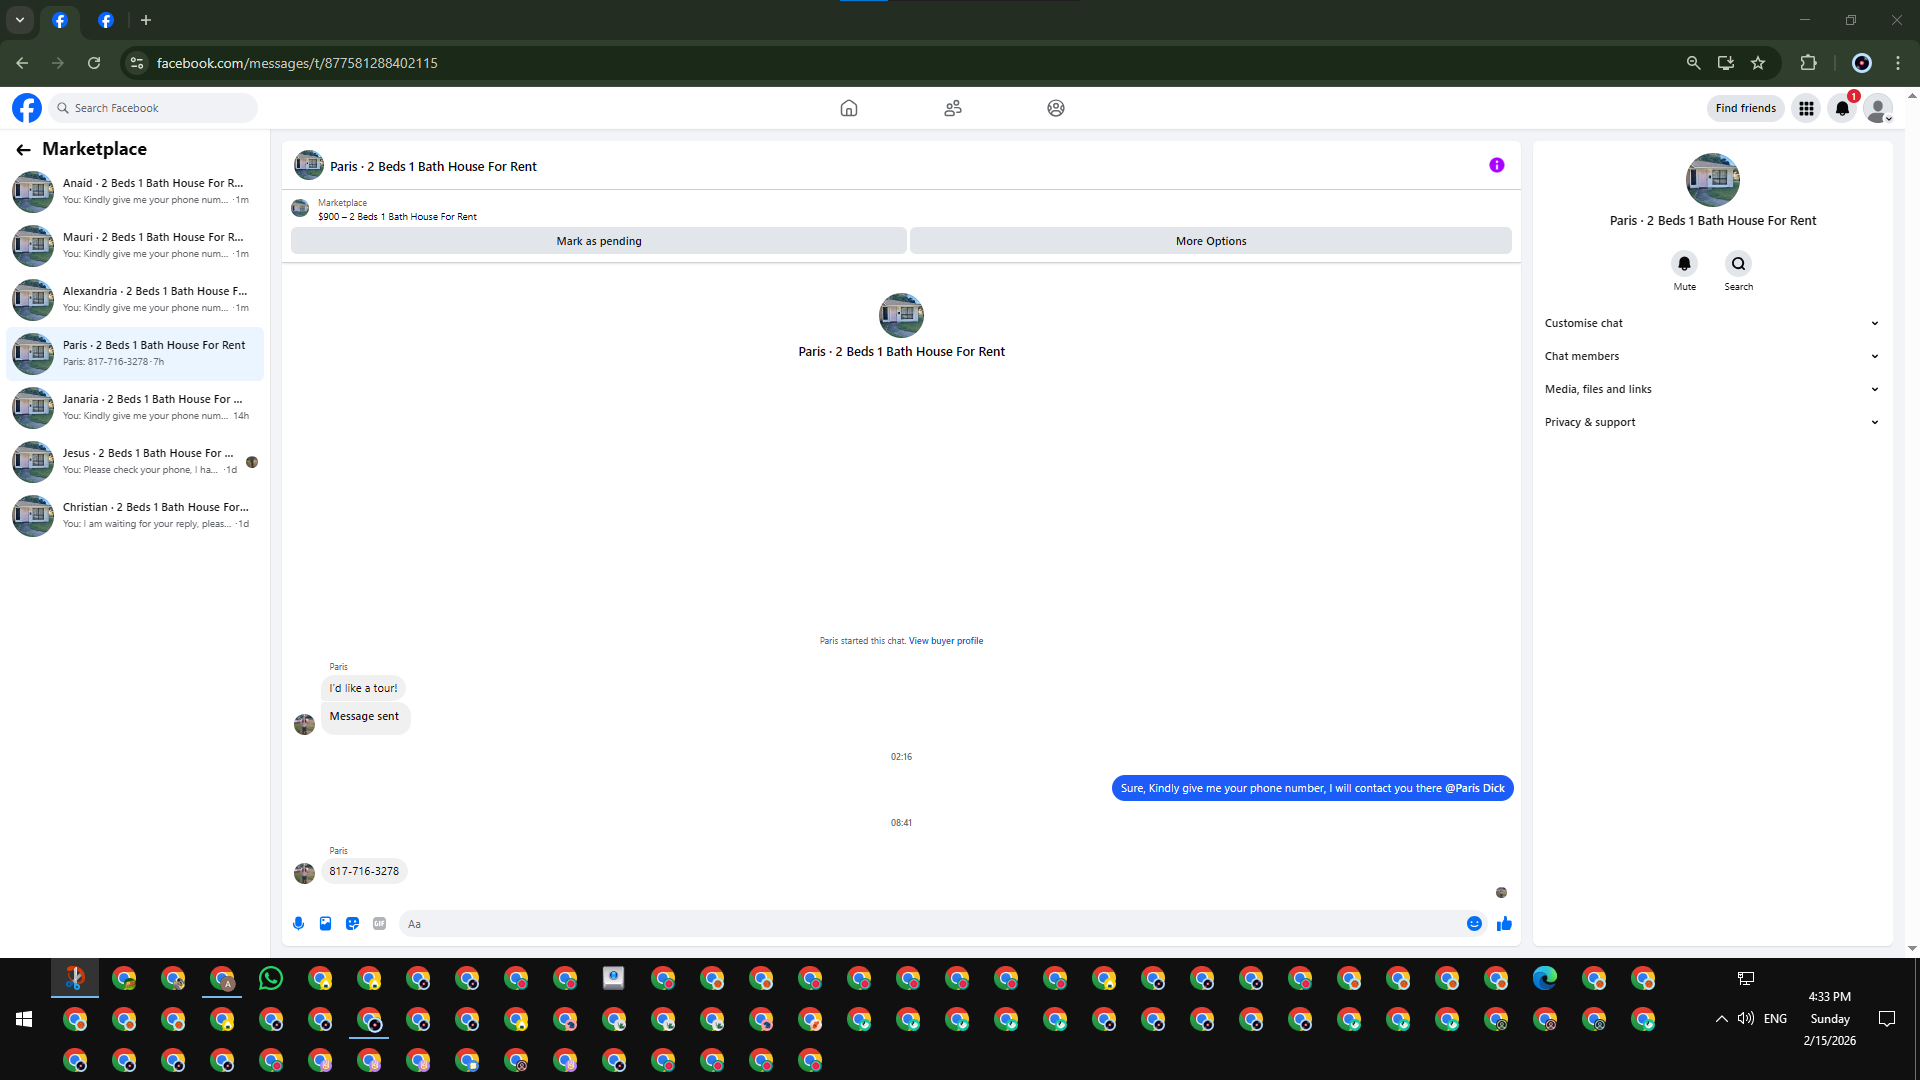This screenshot has height=1080, width=1920.
Task: Send a thumbs-up like
Action: (1504, 924)
